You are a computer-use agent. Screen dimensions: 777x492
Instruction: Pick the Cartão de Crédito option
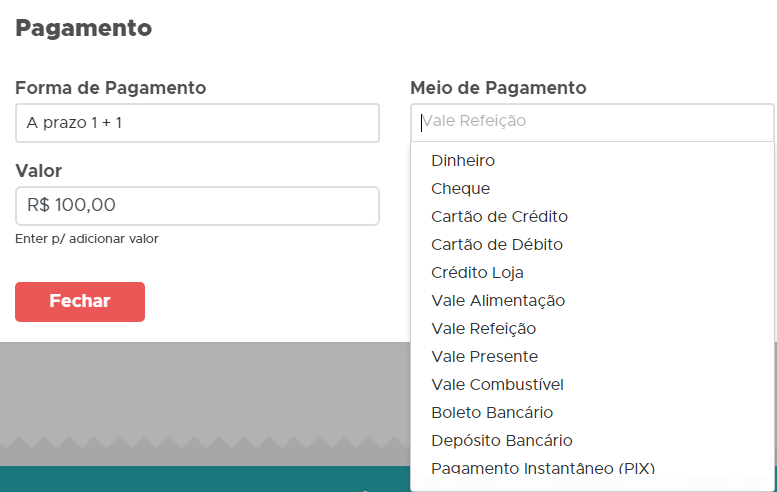[x=499, y=216]
